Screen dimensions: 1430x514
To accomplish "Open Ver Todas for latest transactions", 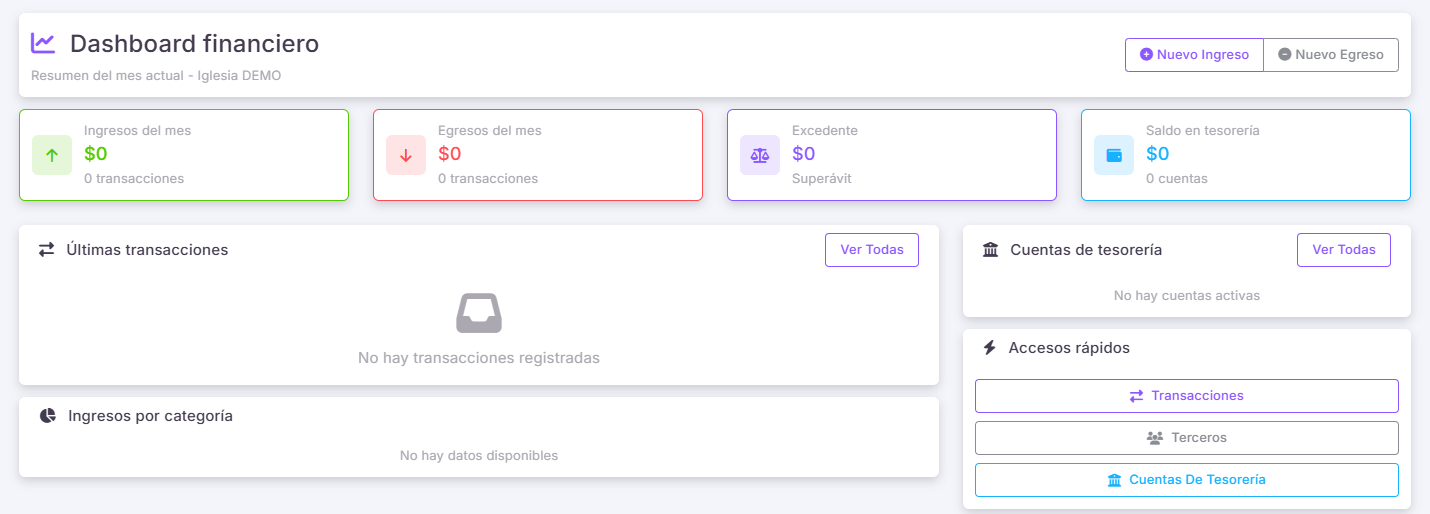I will (x=871, y=250).
